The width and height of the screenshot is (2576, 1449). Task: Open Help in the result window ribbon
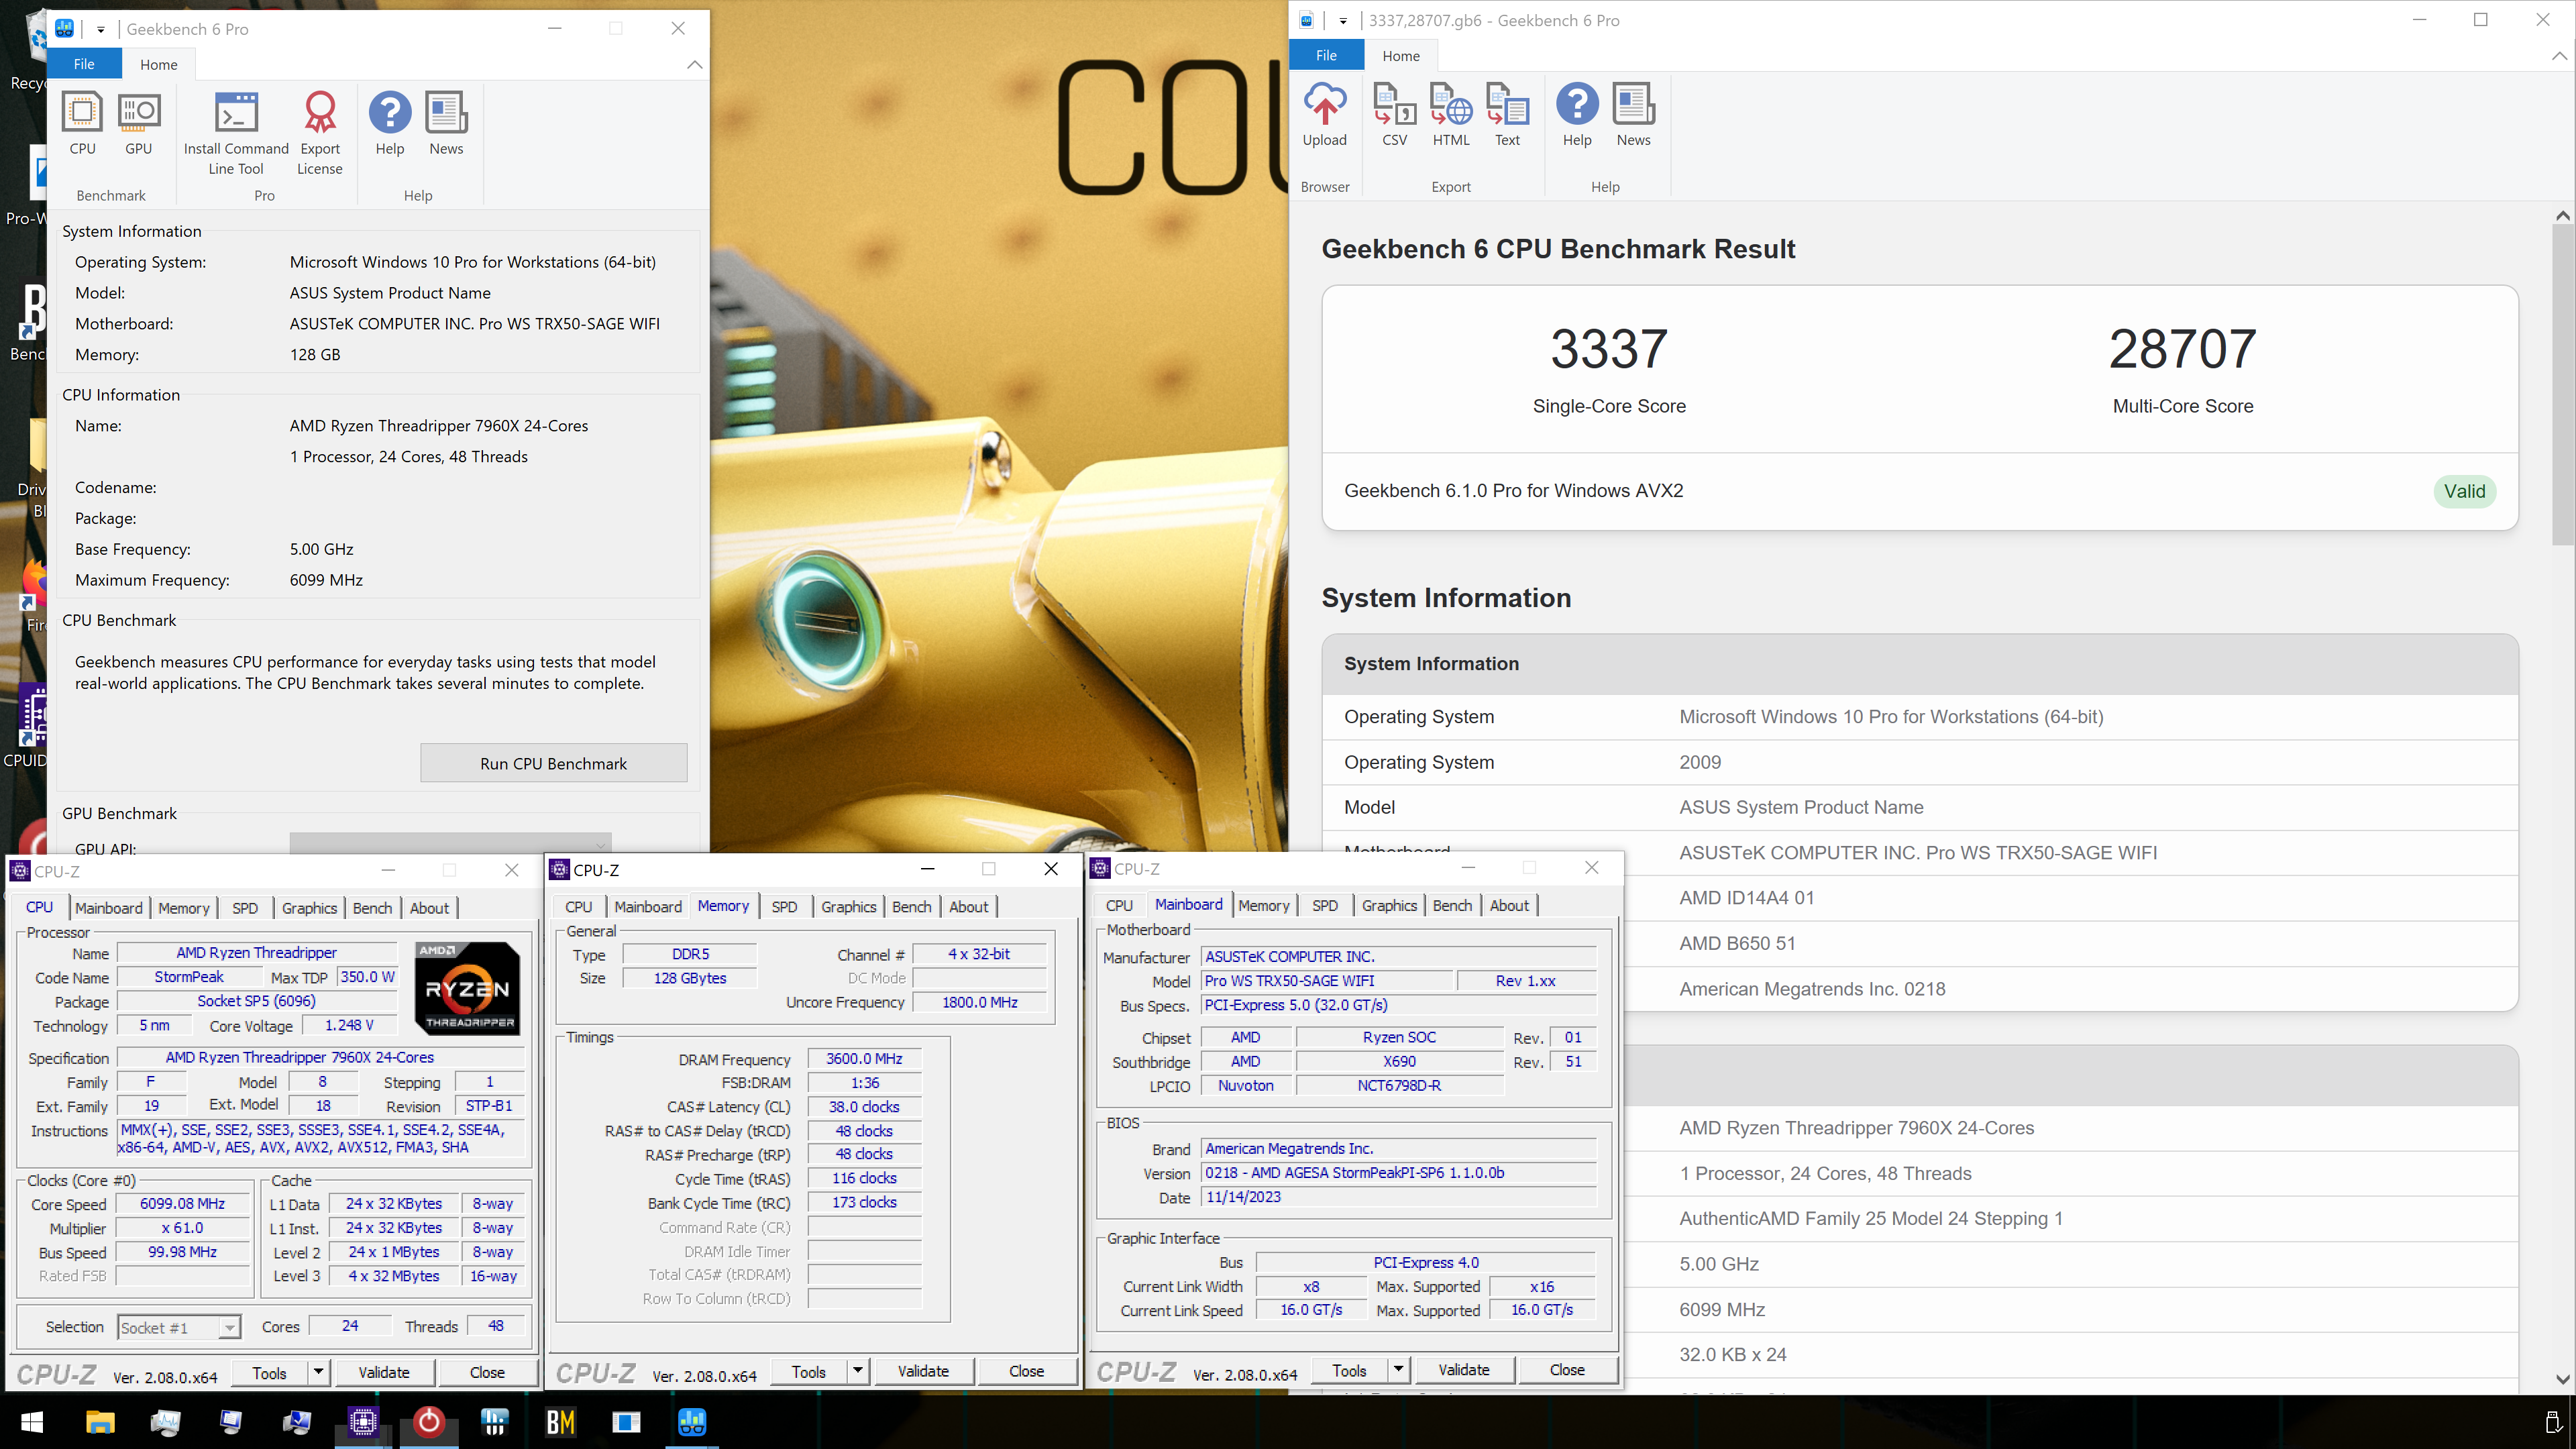click(1577, 115)
